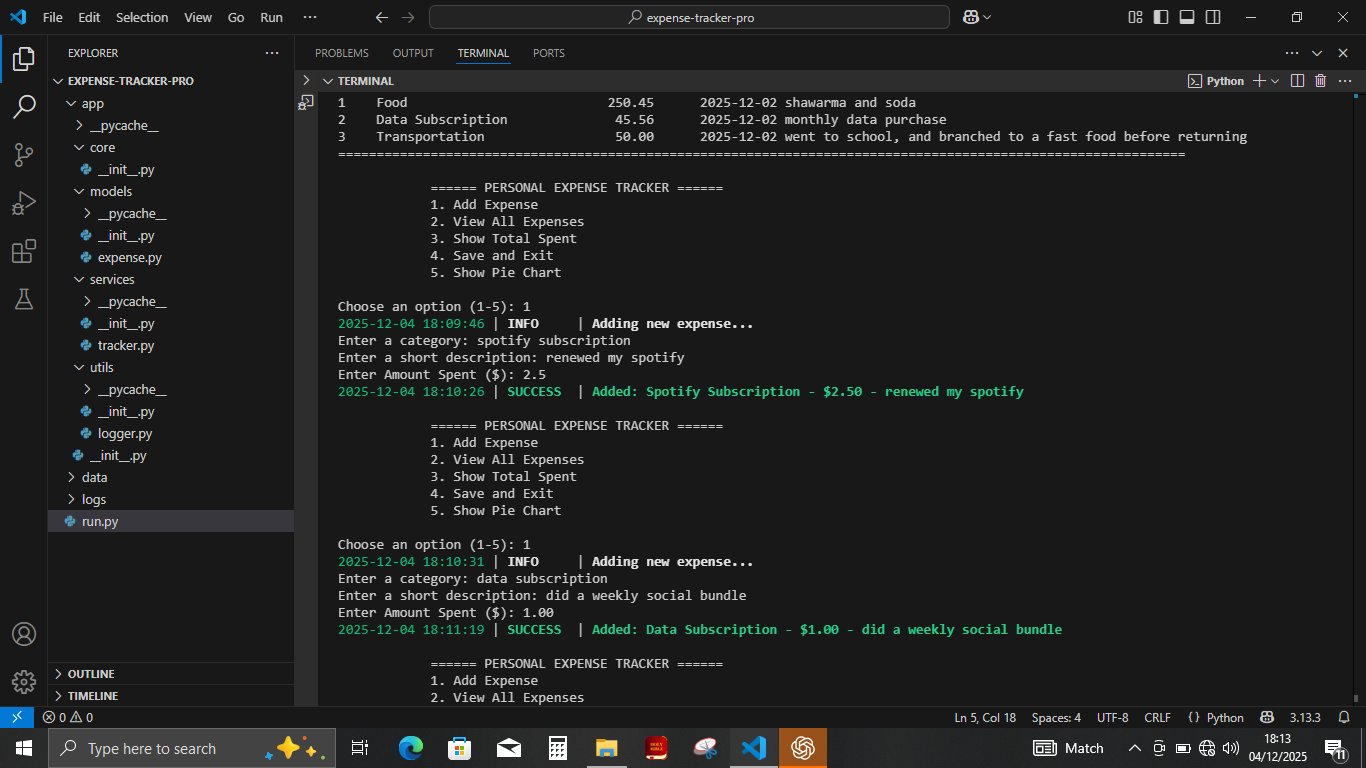
Task: Switch to the PROBLEMS tab
Action: tap(341, 53)
